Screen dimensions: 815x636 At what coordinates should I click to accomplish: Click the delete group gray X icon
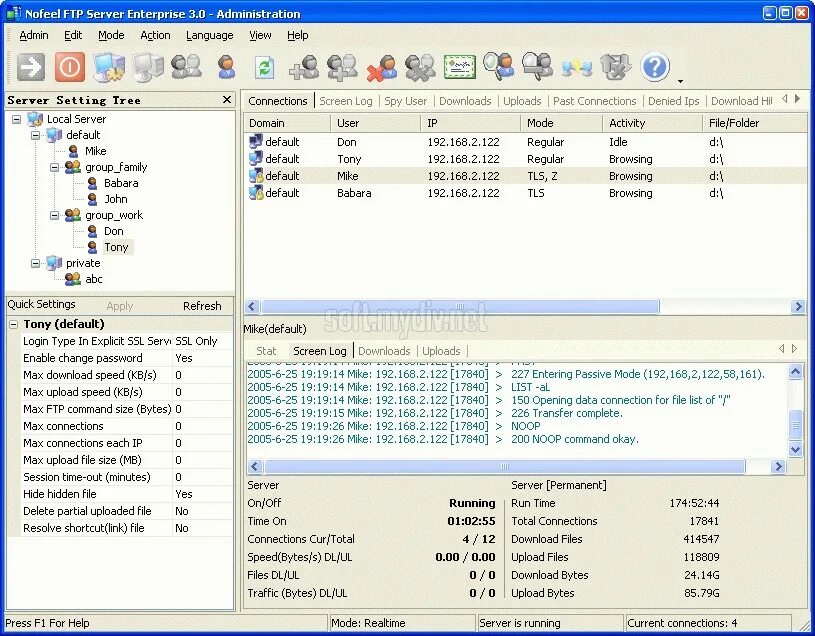[420, 68]
